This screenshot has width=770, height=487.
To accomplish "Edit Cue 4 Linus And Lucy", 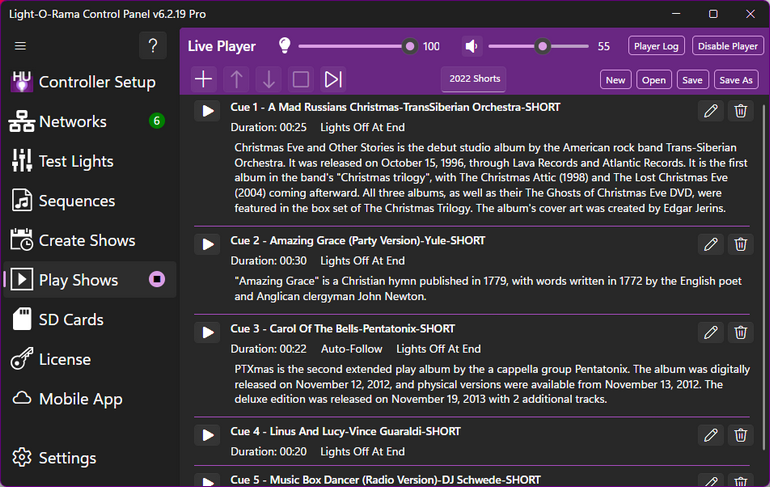I will tap(711, 435).
